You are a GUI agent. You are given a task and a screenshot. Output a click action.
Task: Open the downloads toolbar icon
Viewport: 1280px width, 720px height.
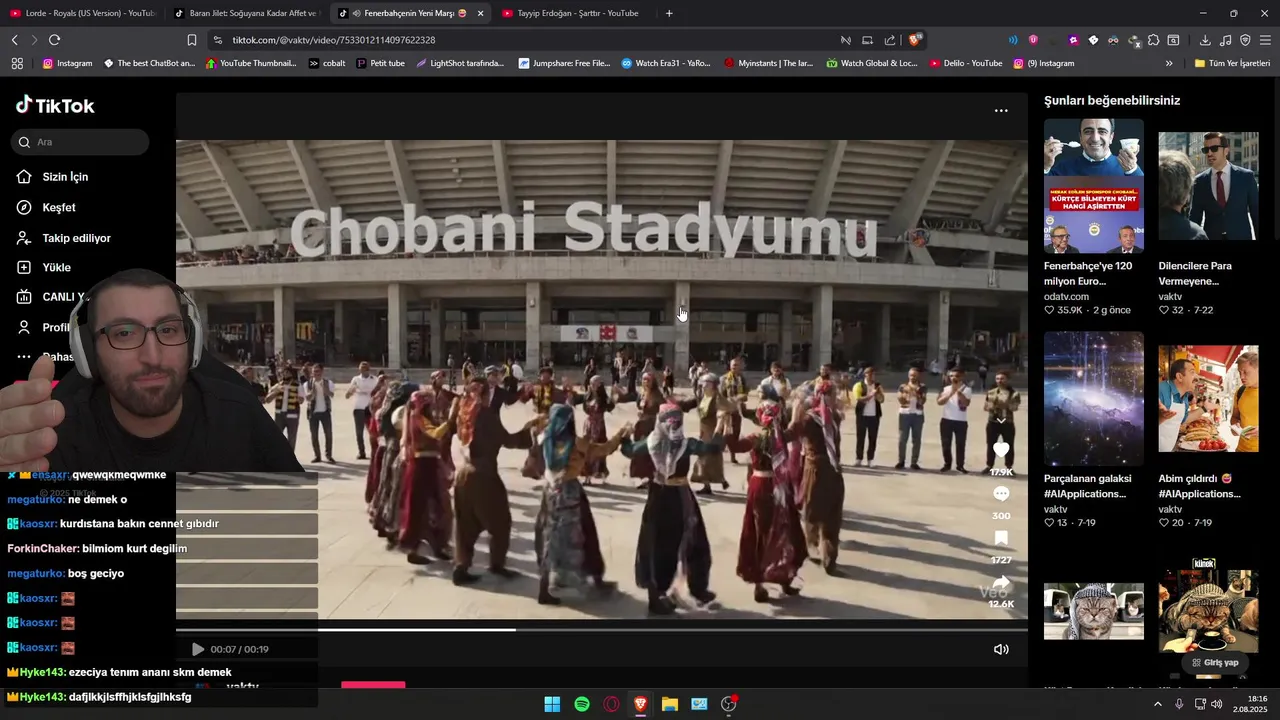point(1205,40)
